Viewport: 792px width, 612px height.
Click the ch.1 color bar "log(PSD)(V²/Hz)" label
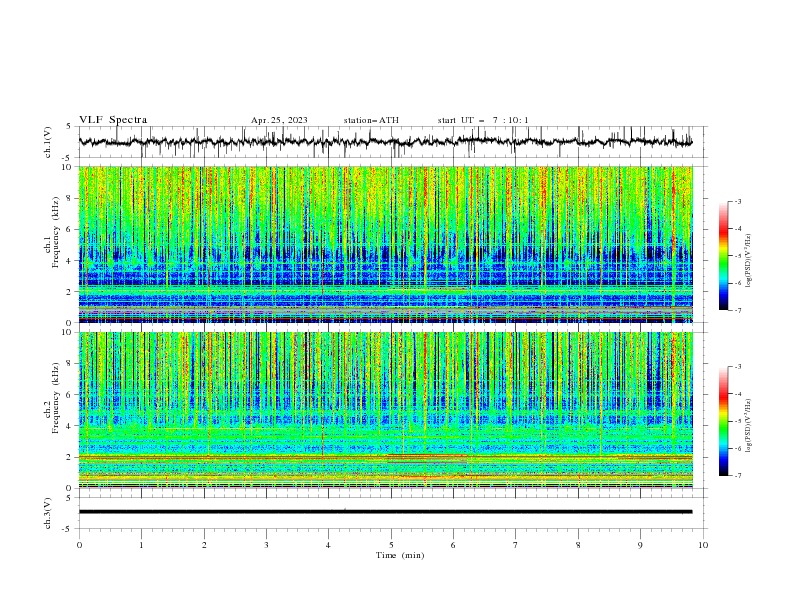(x=750, y=261)
